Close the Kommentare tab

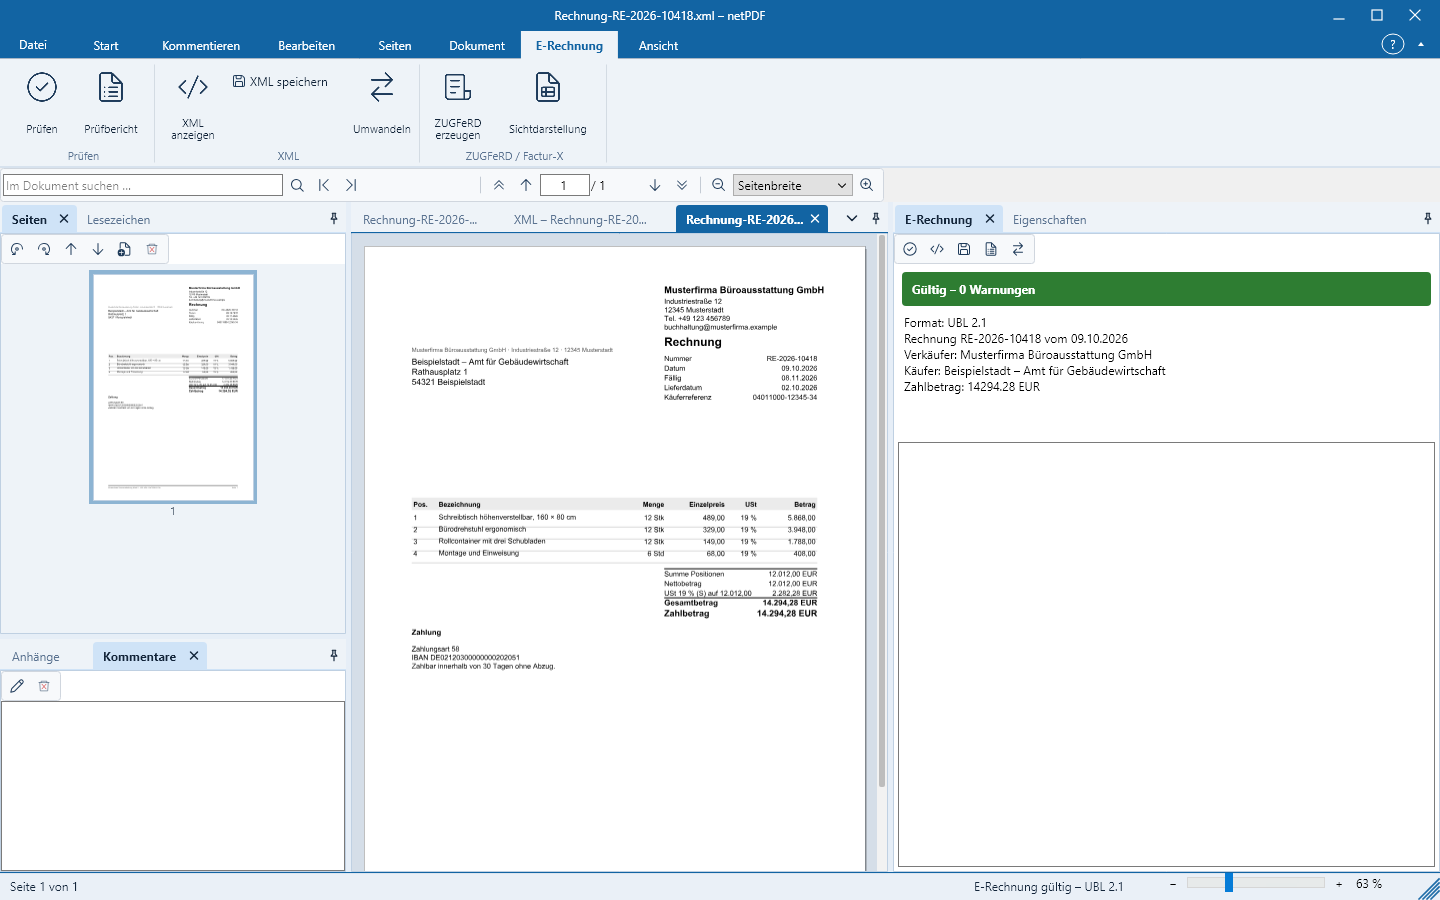coord(194,656)
